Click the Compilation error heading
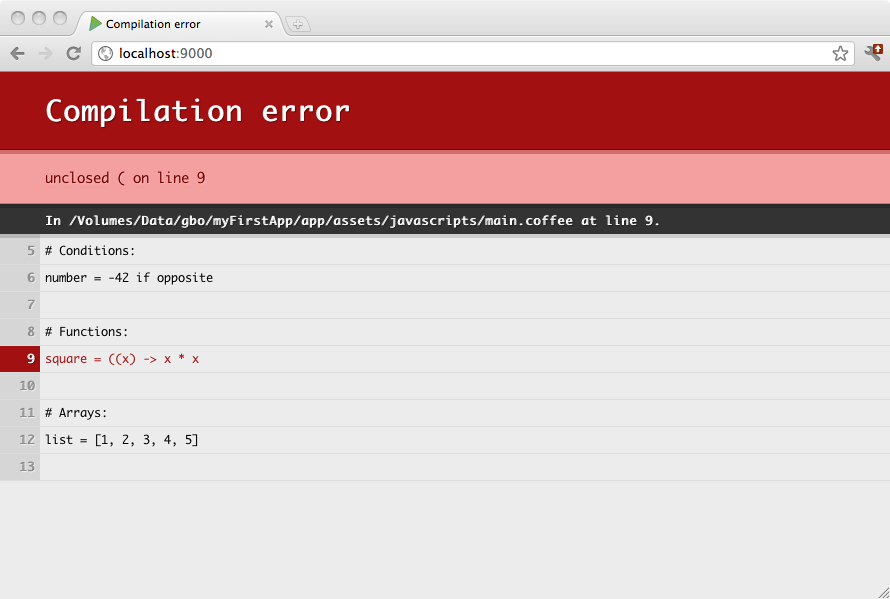Screen dimensions: 890x599 (x=197, y=110)
